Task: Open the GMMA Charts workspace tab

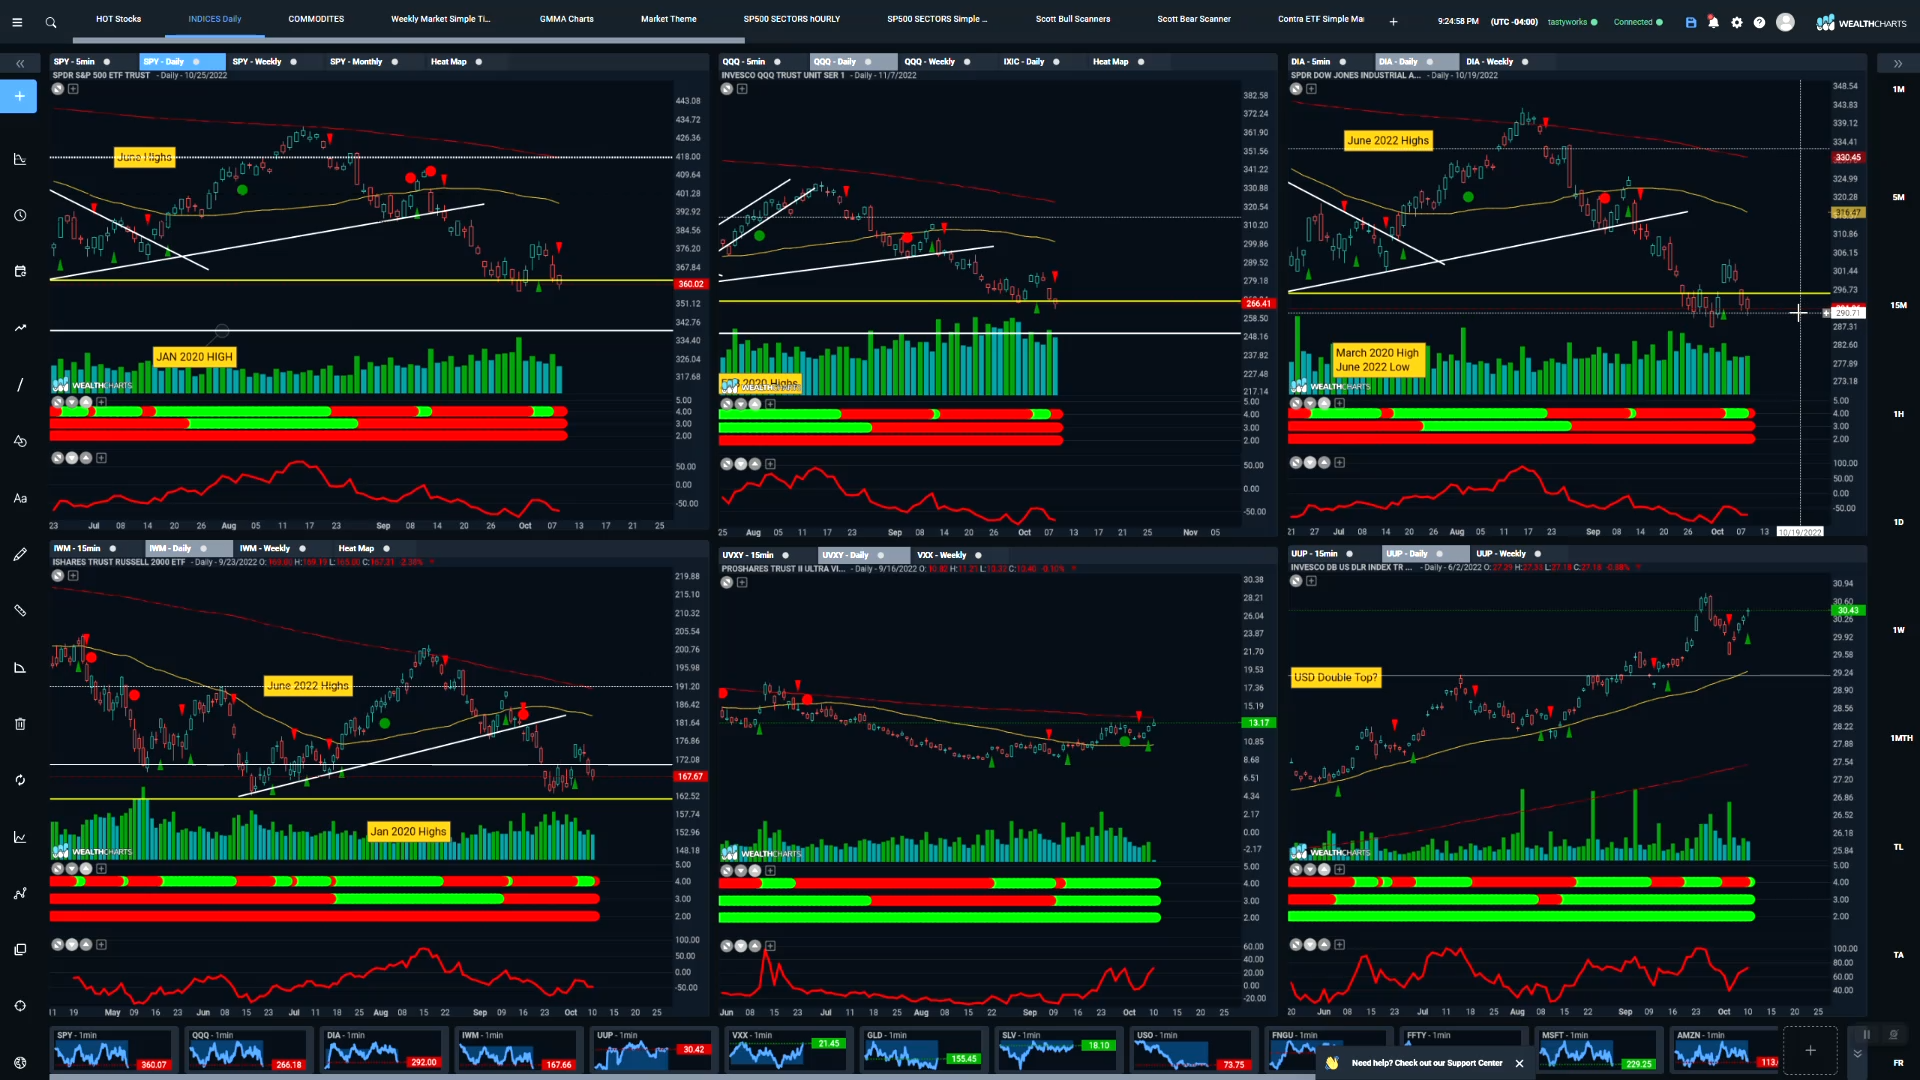Action: coord(567,19)
